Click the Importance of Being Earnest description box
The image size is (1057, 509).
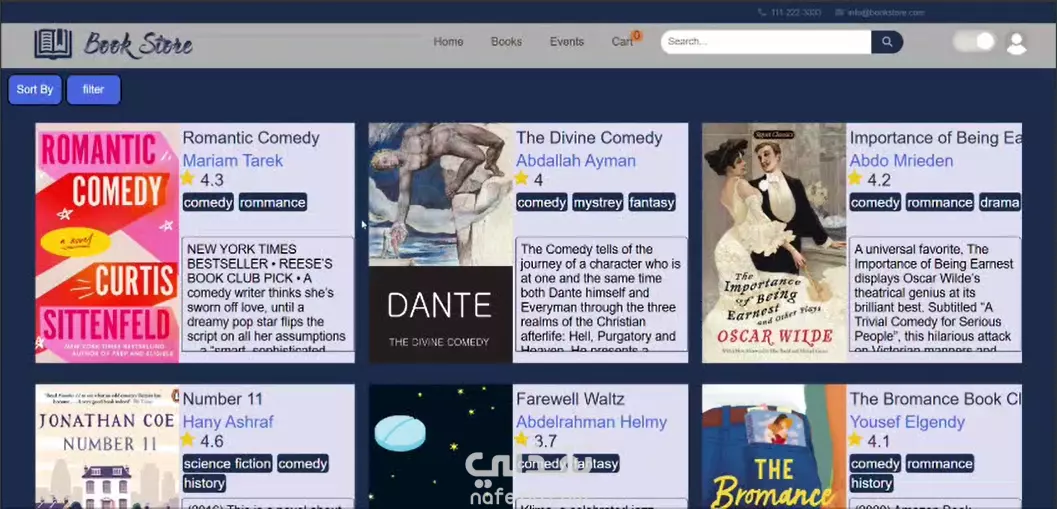tap(935, 294)
